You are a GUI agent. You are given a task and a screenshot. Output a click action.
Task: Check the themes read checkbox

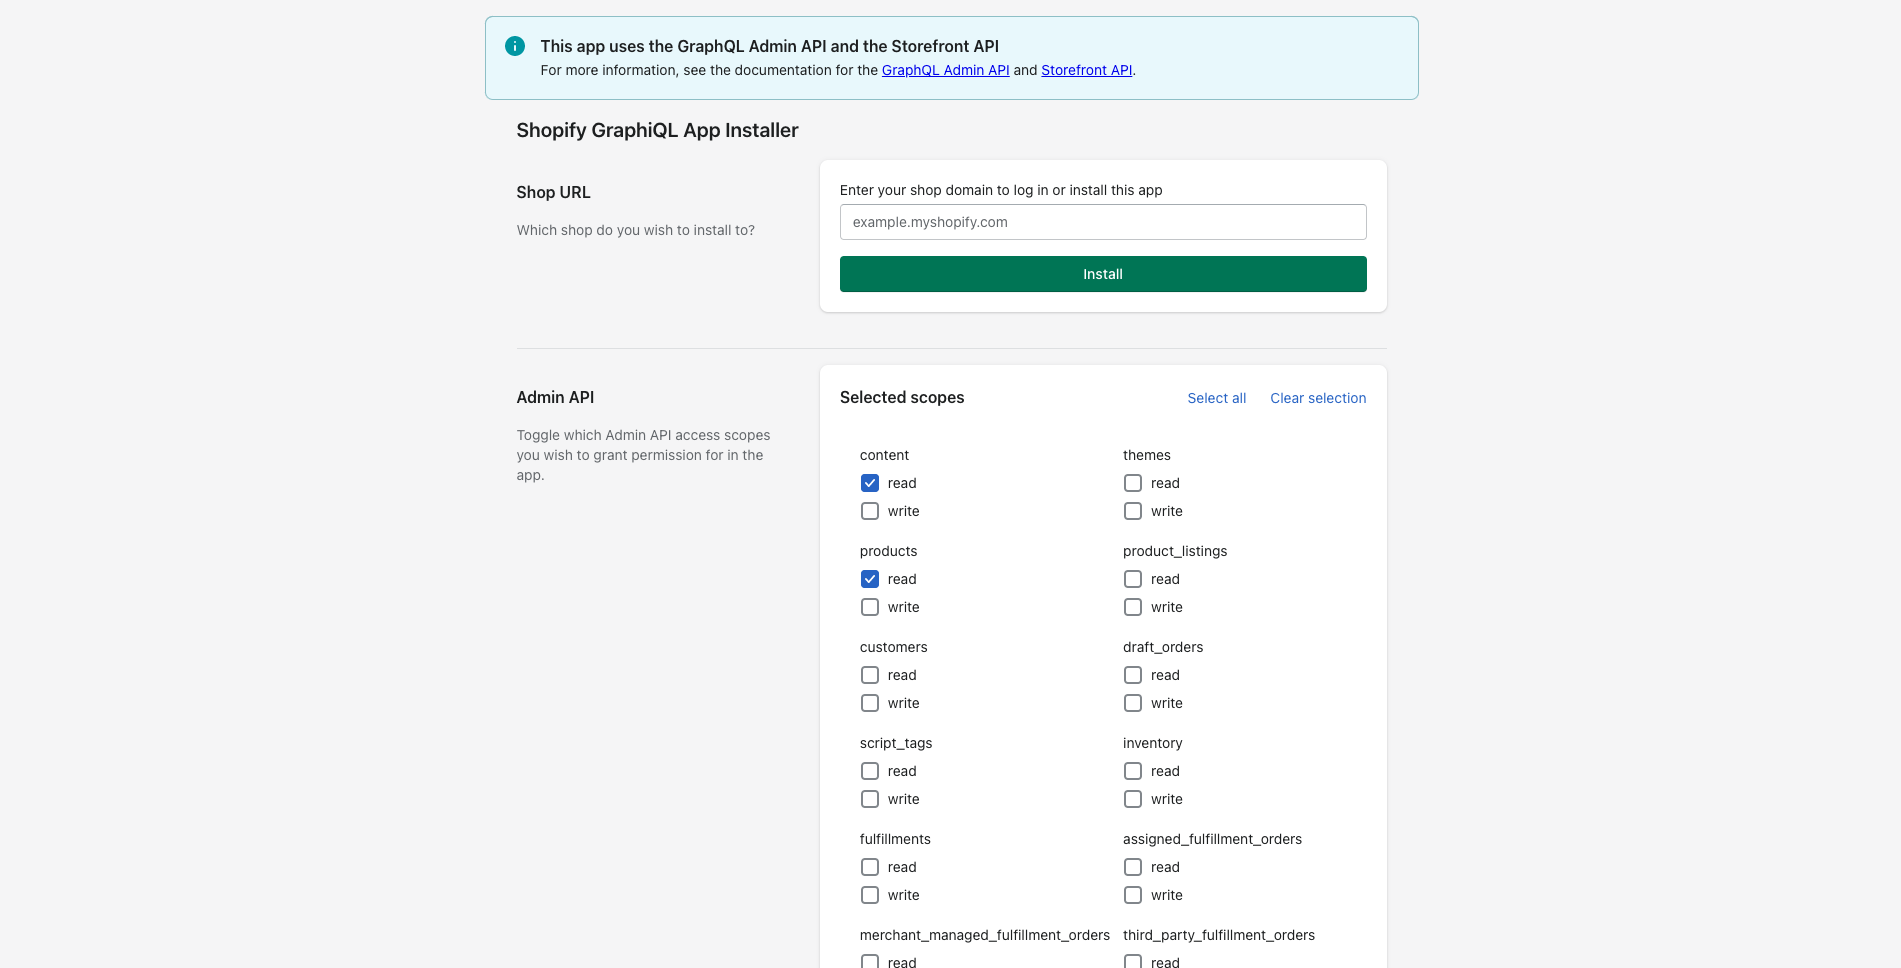tap(1133, 483)
